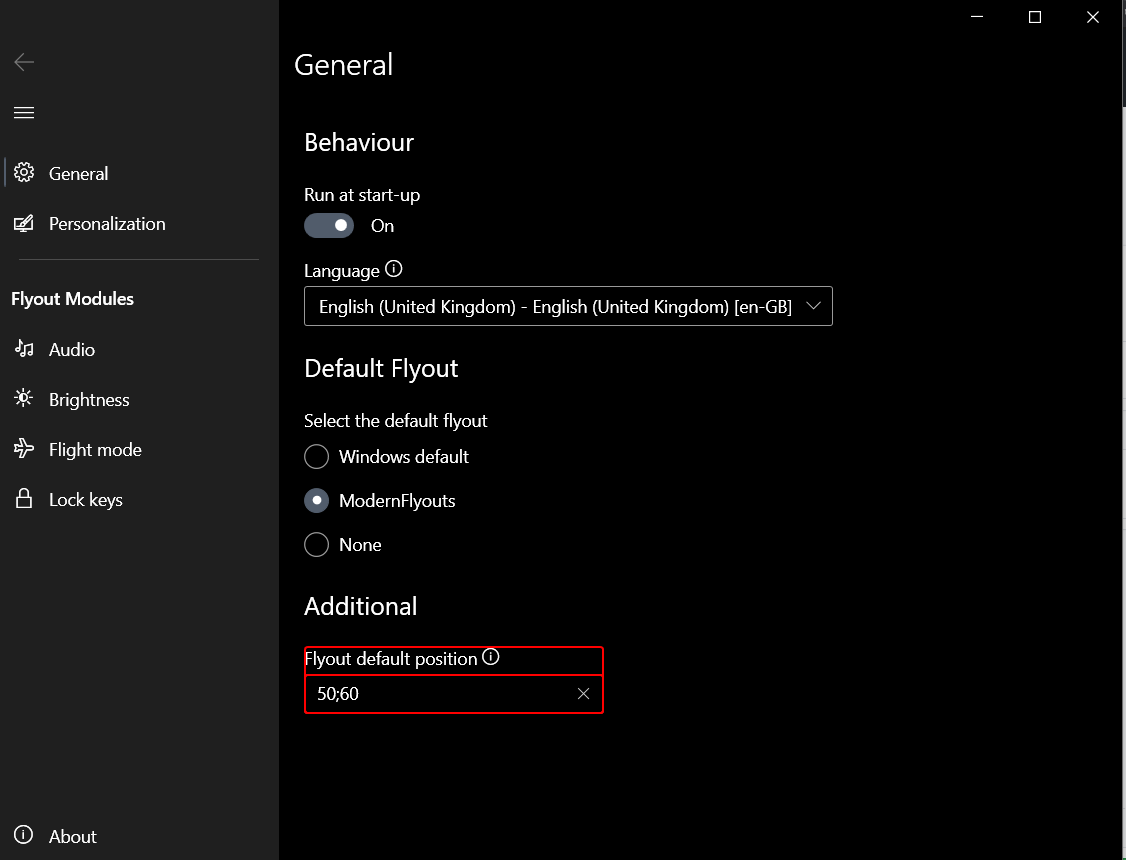Click info icon beside Flyout default position
Image resolution: width=1126 pixels, height=860 pixels.
[490, 657]
